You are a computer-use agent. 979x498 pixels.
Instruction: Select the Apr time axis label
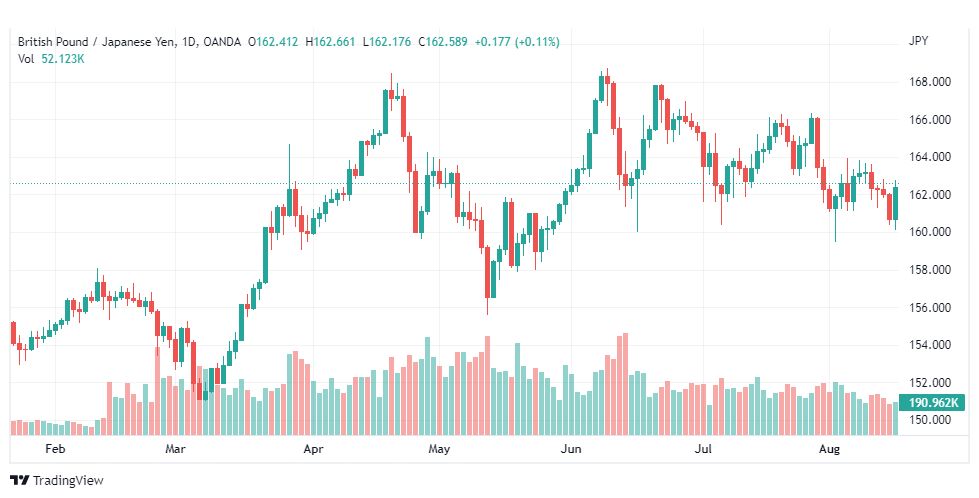(x=313, y=449)
